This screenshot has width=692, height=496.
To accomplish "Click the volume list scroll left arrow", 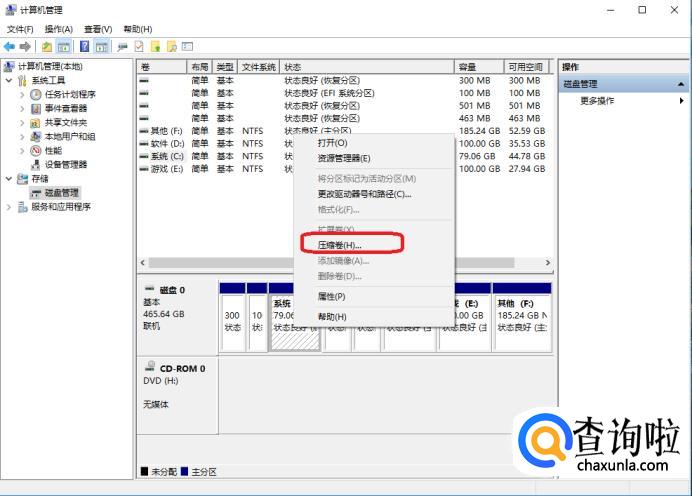I will pos(143,263).
